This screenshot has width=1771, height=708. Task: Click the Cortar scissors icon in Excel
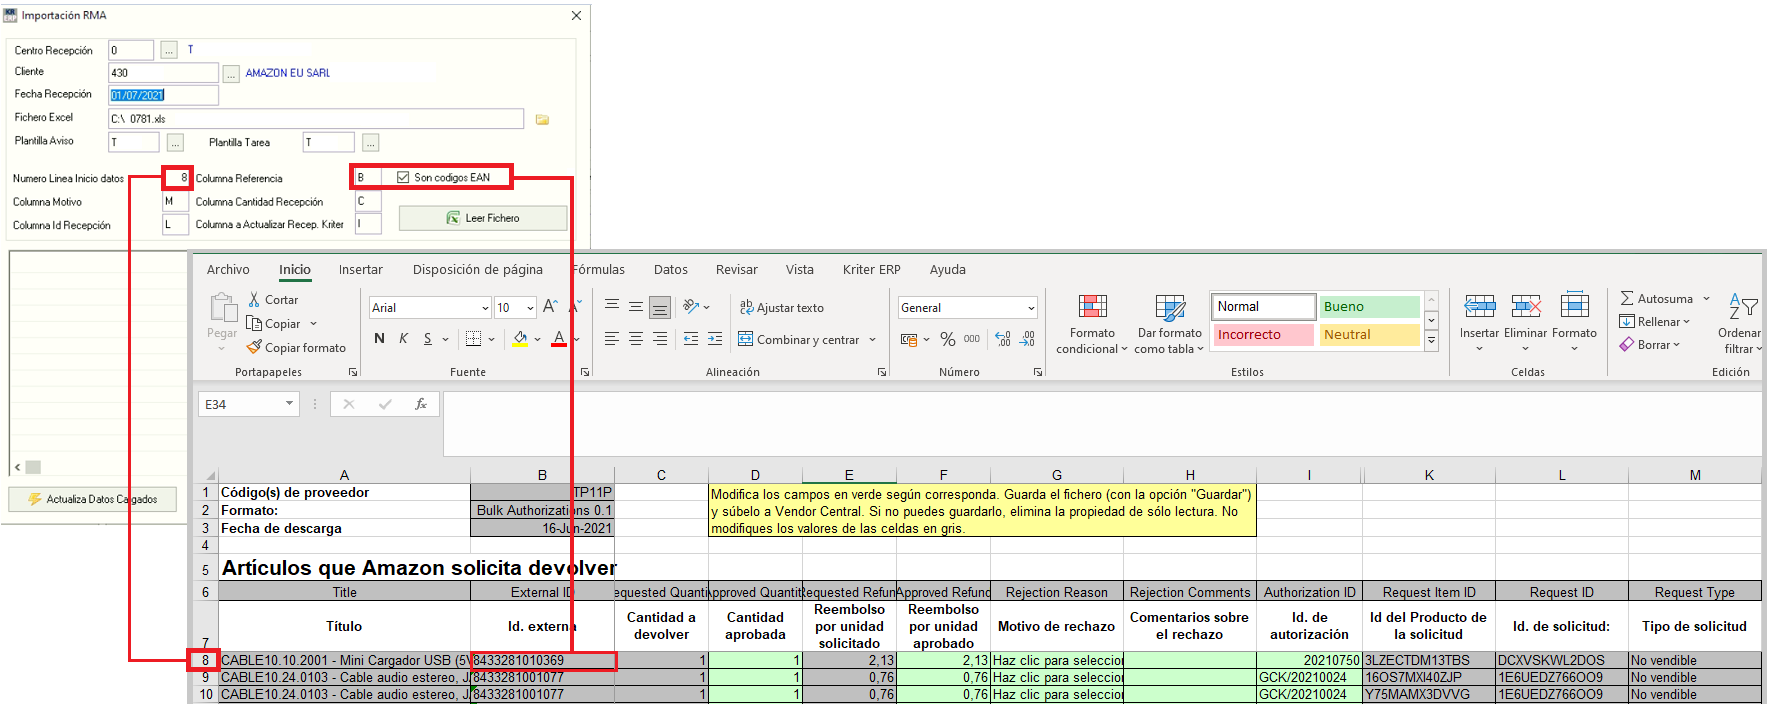click(254, 299)
